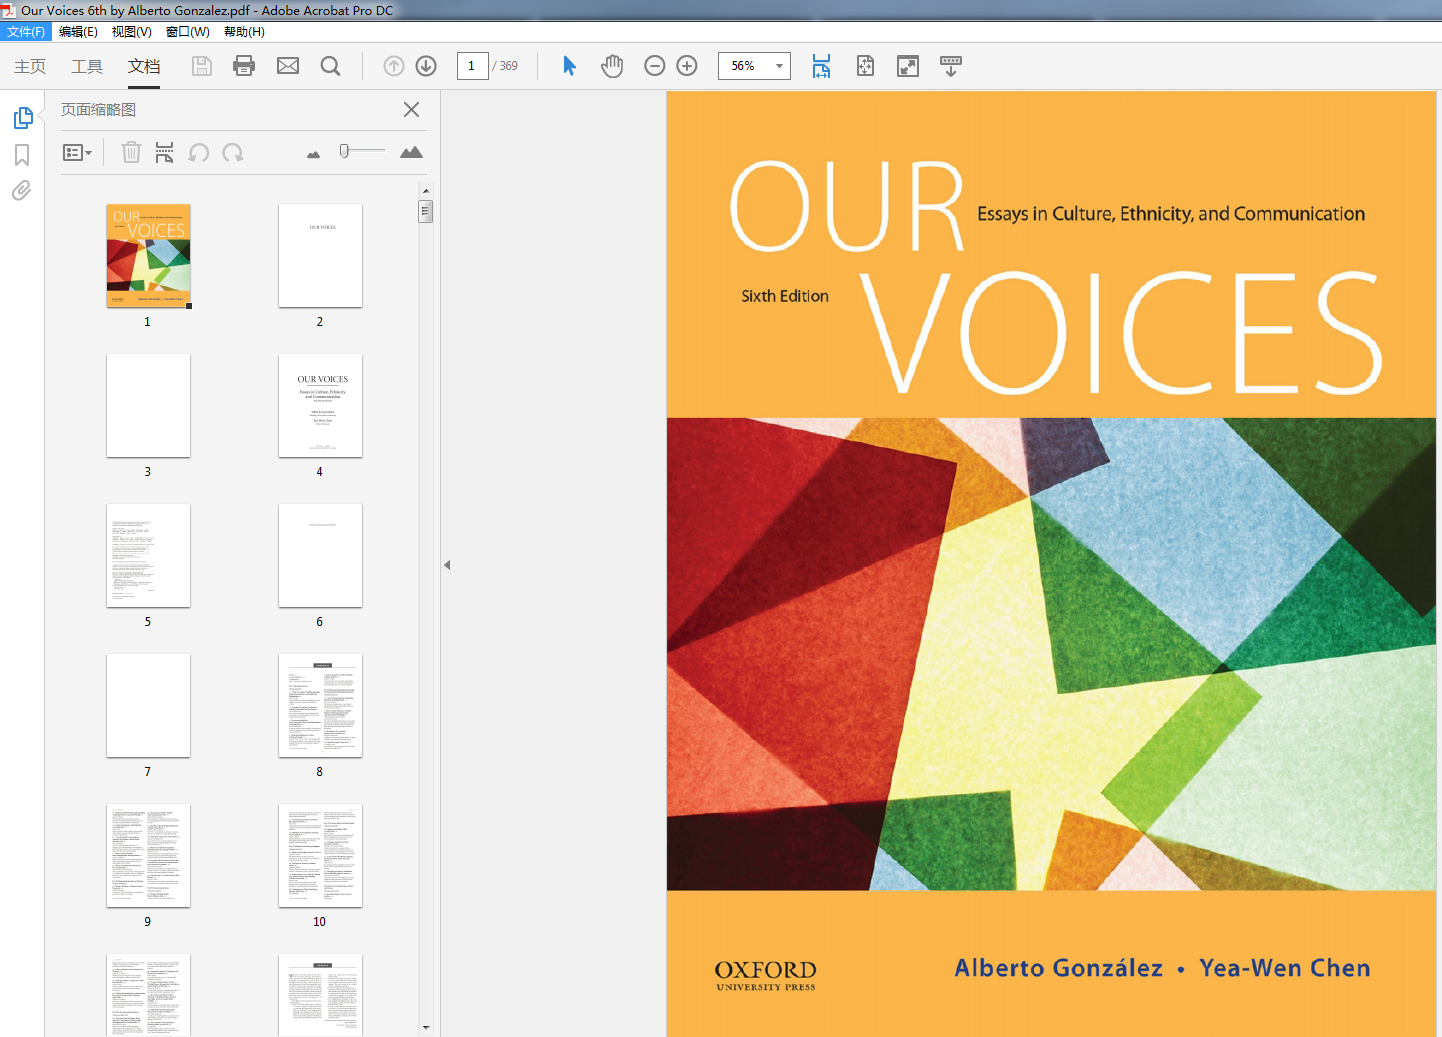Enlarge thumbnail size large mountain icon

coord(411,152)
